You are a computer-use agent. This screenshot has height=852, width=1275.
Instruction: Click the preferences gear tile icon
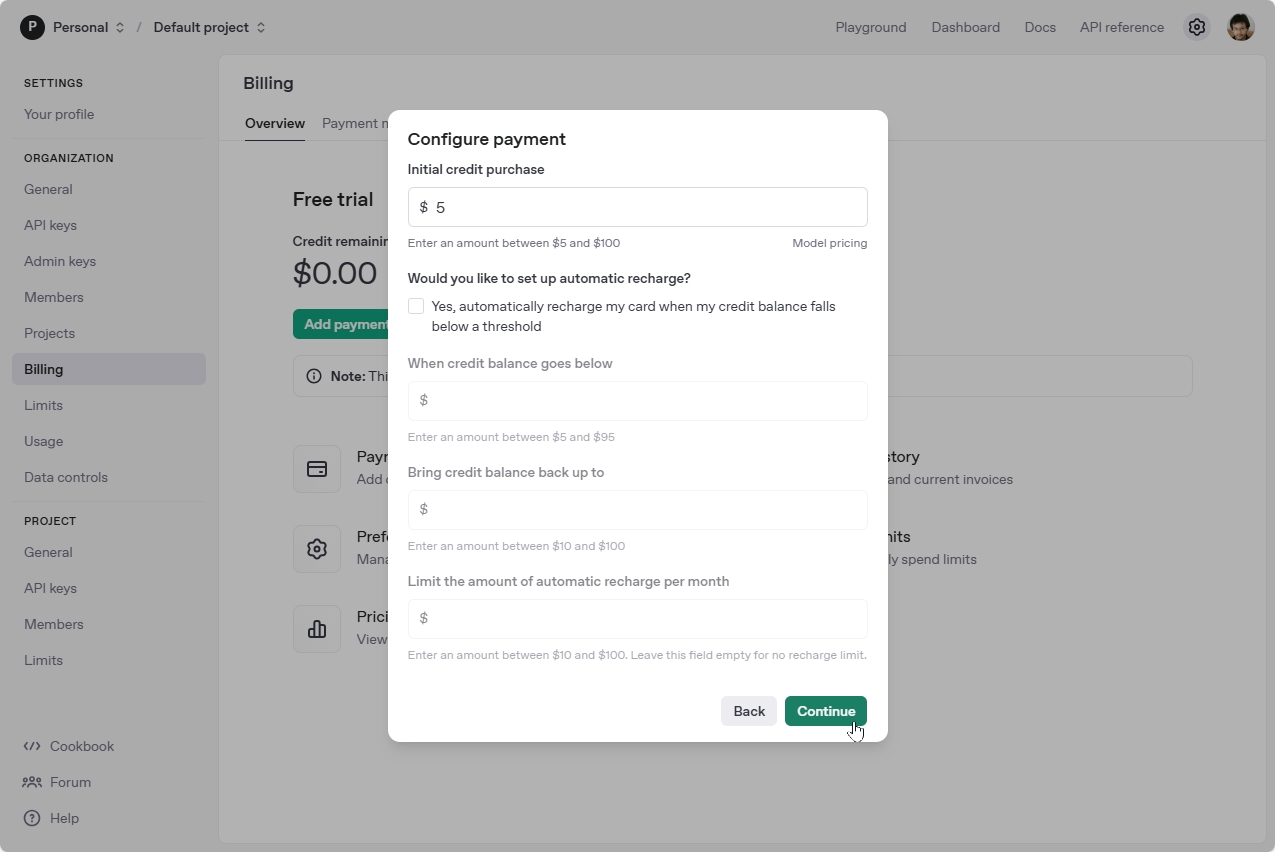pyautogui.click(x=317, y=549)
